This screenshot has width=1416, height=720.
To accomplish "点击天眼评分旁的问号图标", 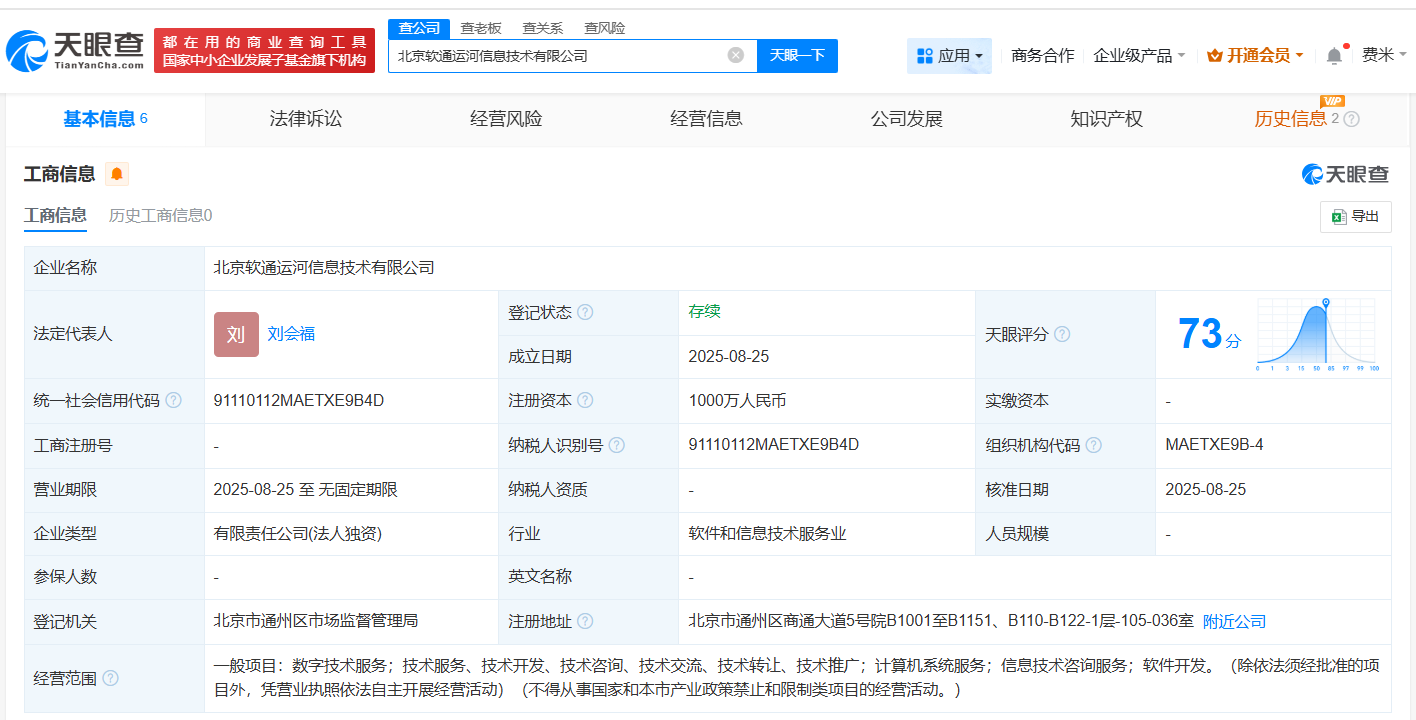I will click(x=1063, y=334).
